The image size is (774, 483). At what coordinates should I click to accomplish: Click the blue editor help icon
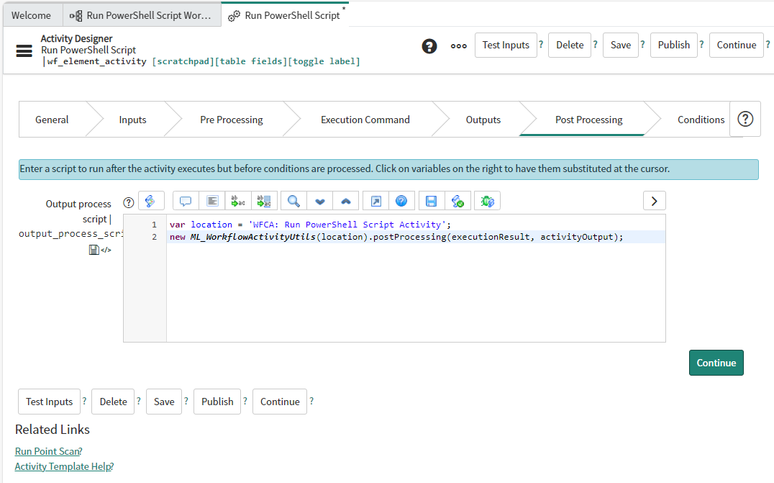[401, 201]
